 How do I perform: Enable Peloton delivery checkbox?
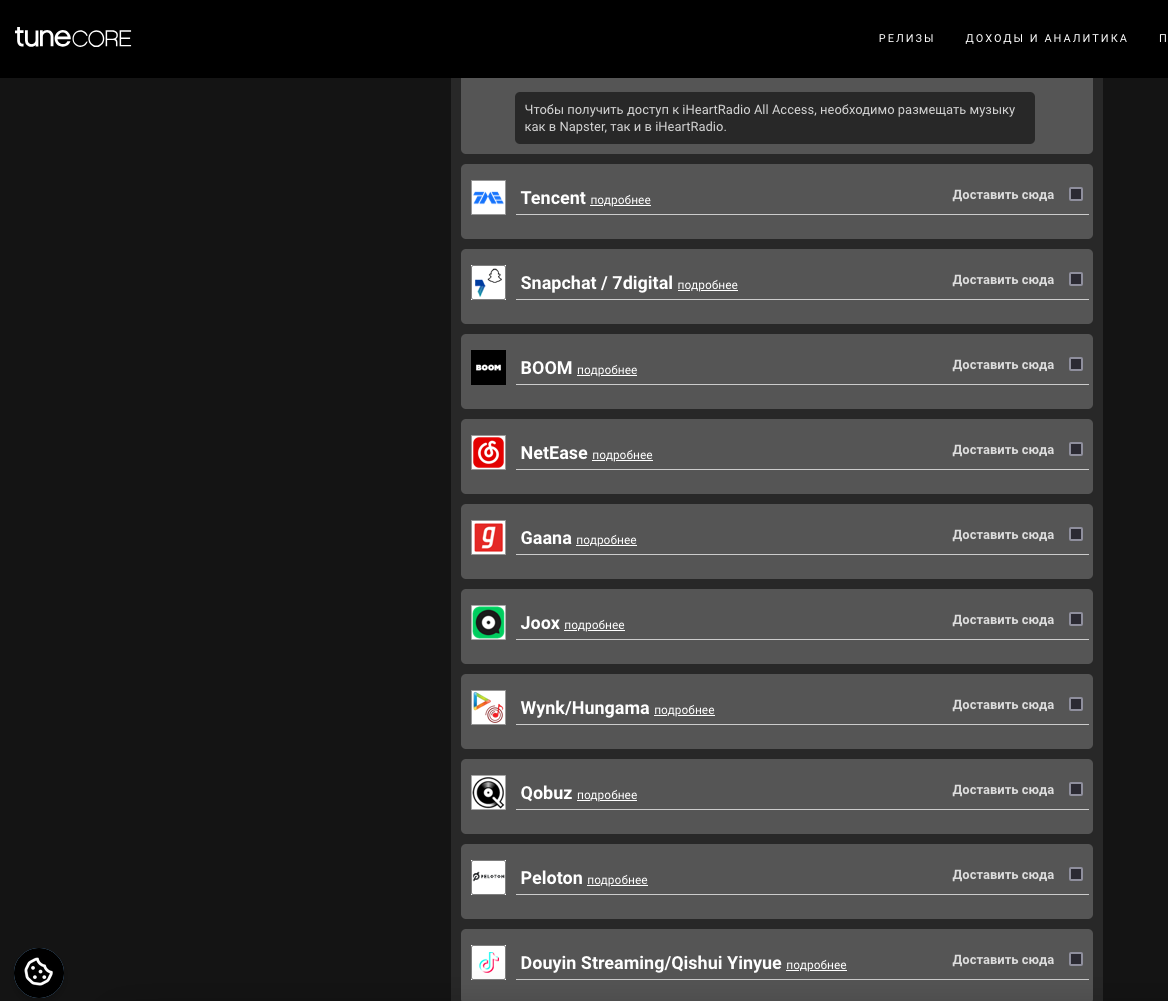pyautogui.click(x=1076, y=873)
